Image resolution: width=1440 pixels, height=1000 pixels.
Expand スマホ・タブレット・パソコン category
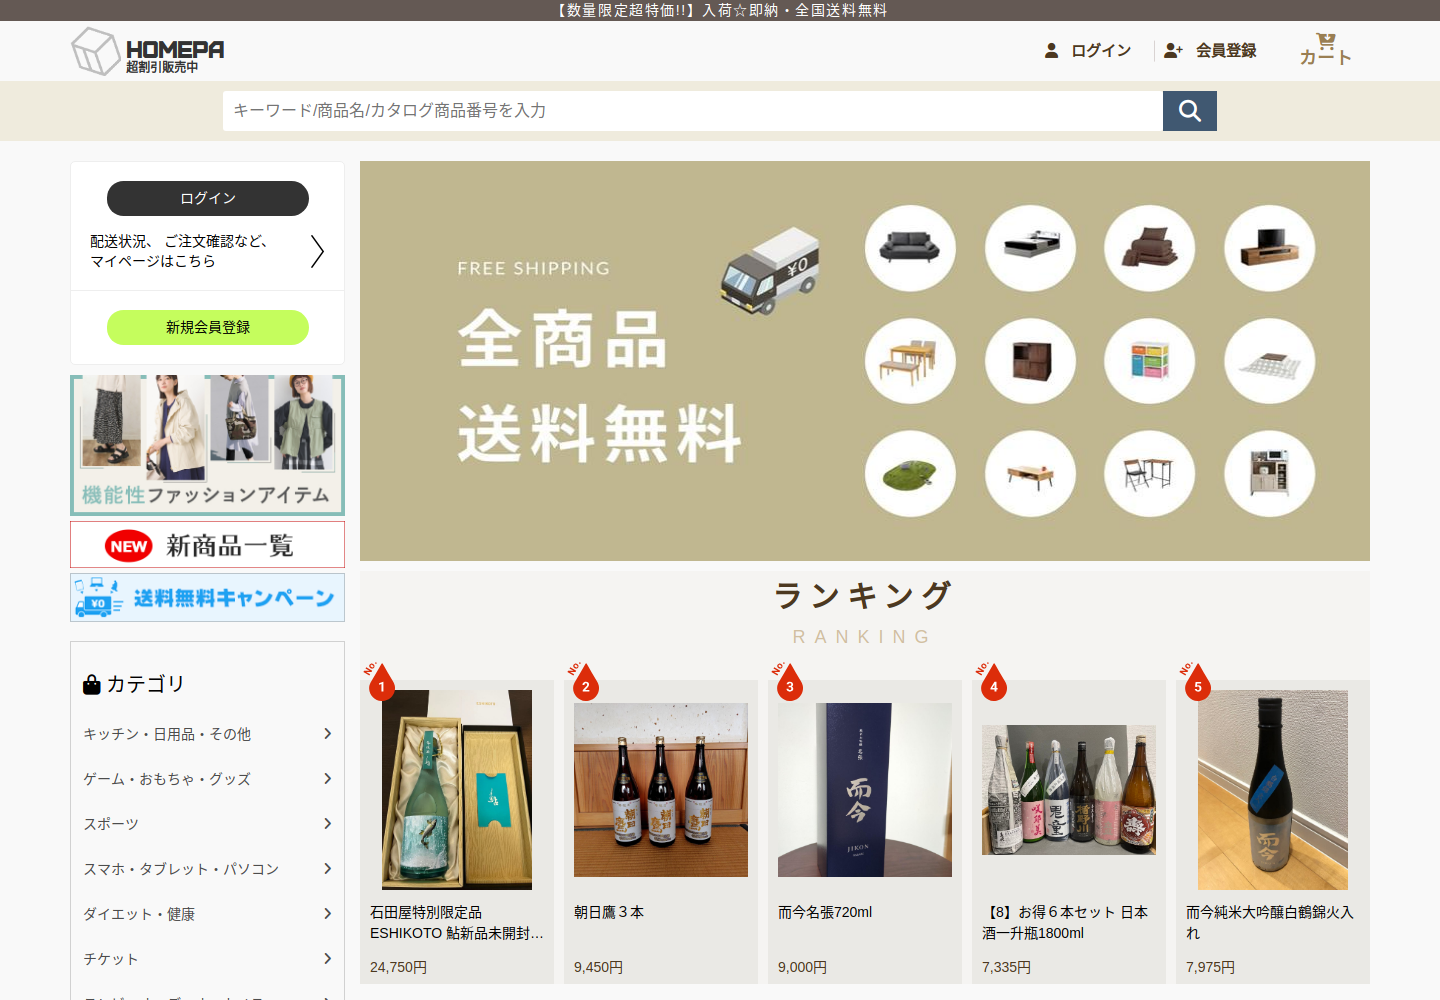208,869
